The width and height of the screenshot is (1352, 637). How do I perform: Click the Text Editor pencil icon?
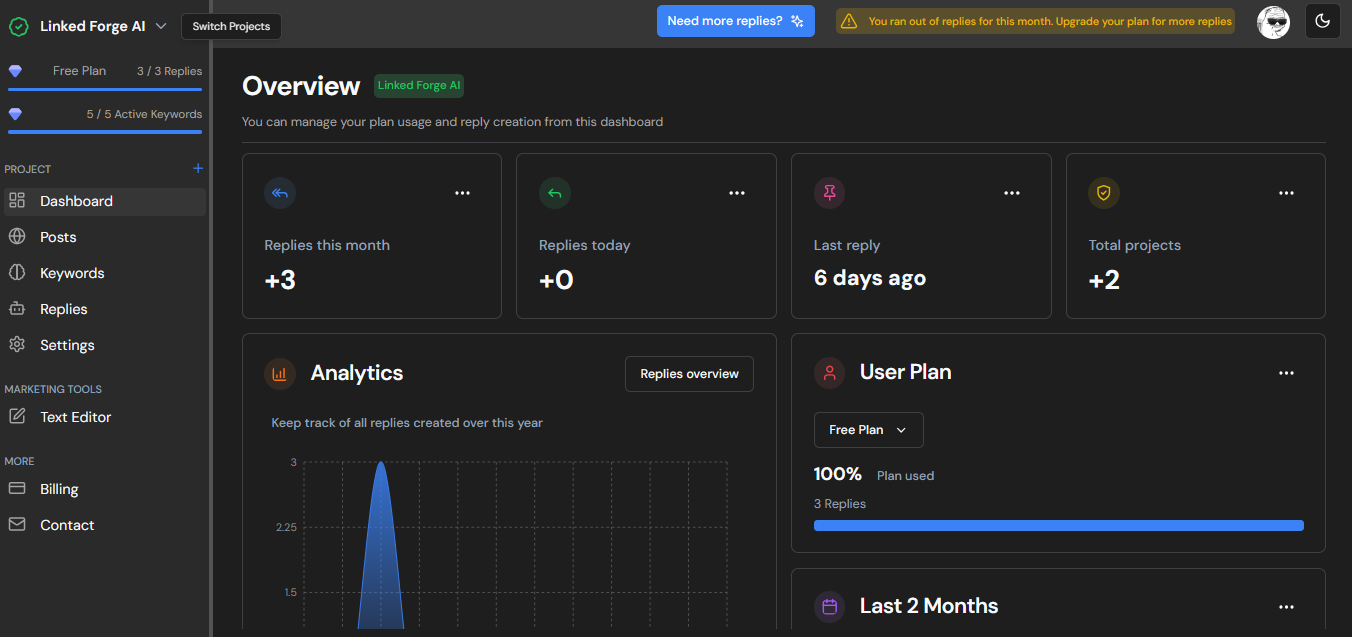[x=17, y=417]
